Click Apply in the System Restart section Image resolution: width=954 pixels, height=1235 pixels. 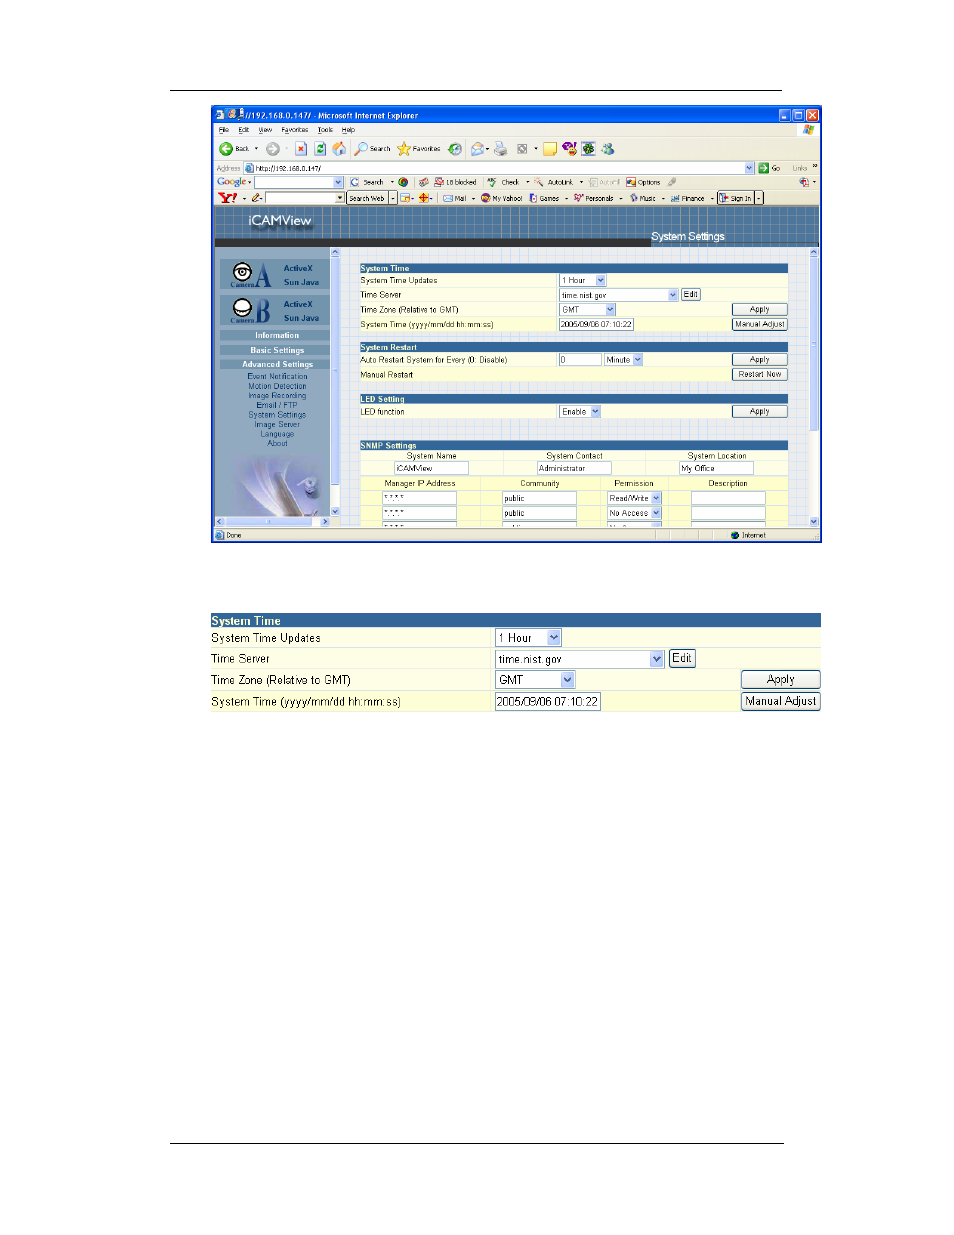760,360
